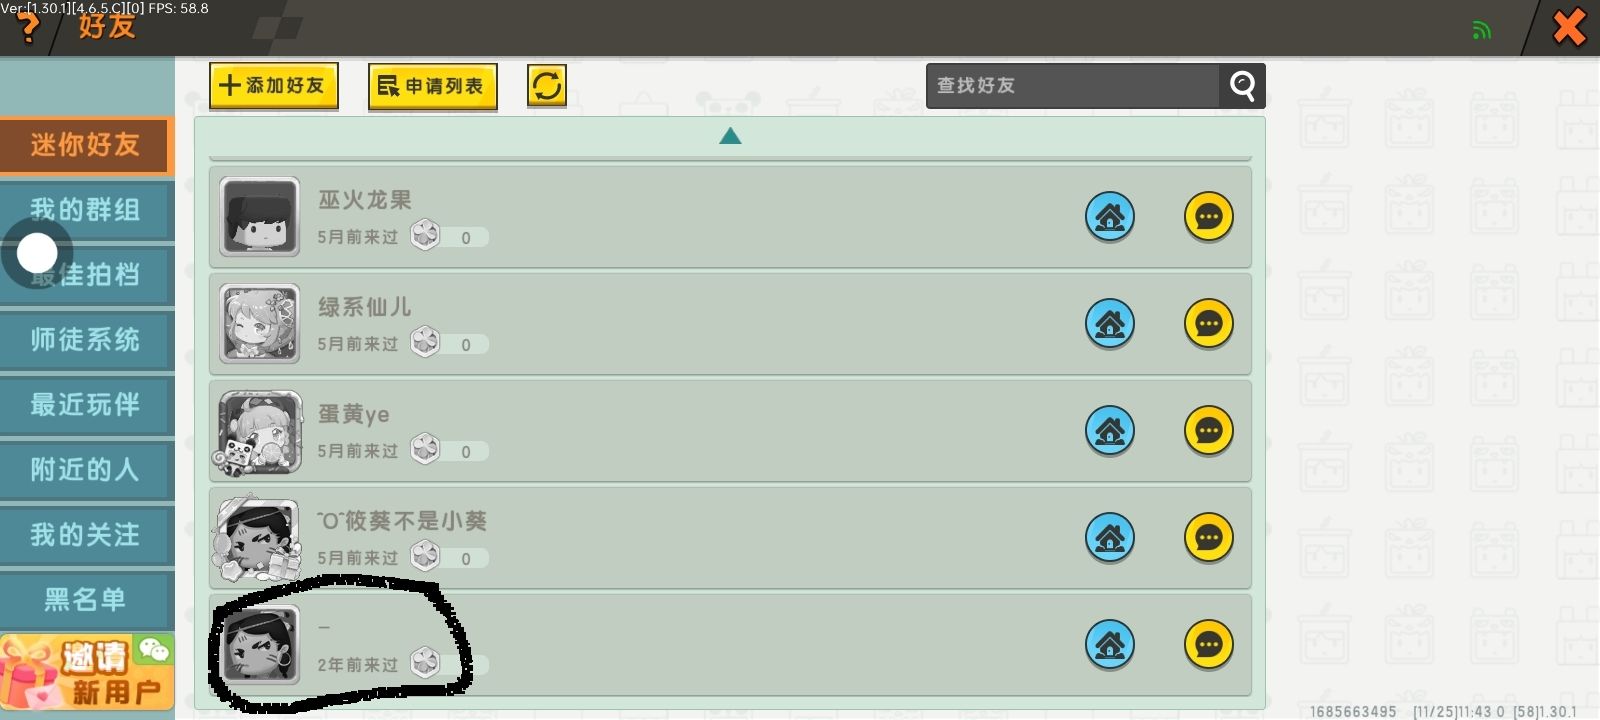Collapse friend list with the up triangle

[x=730, y=136]
